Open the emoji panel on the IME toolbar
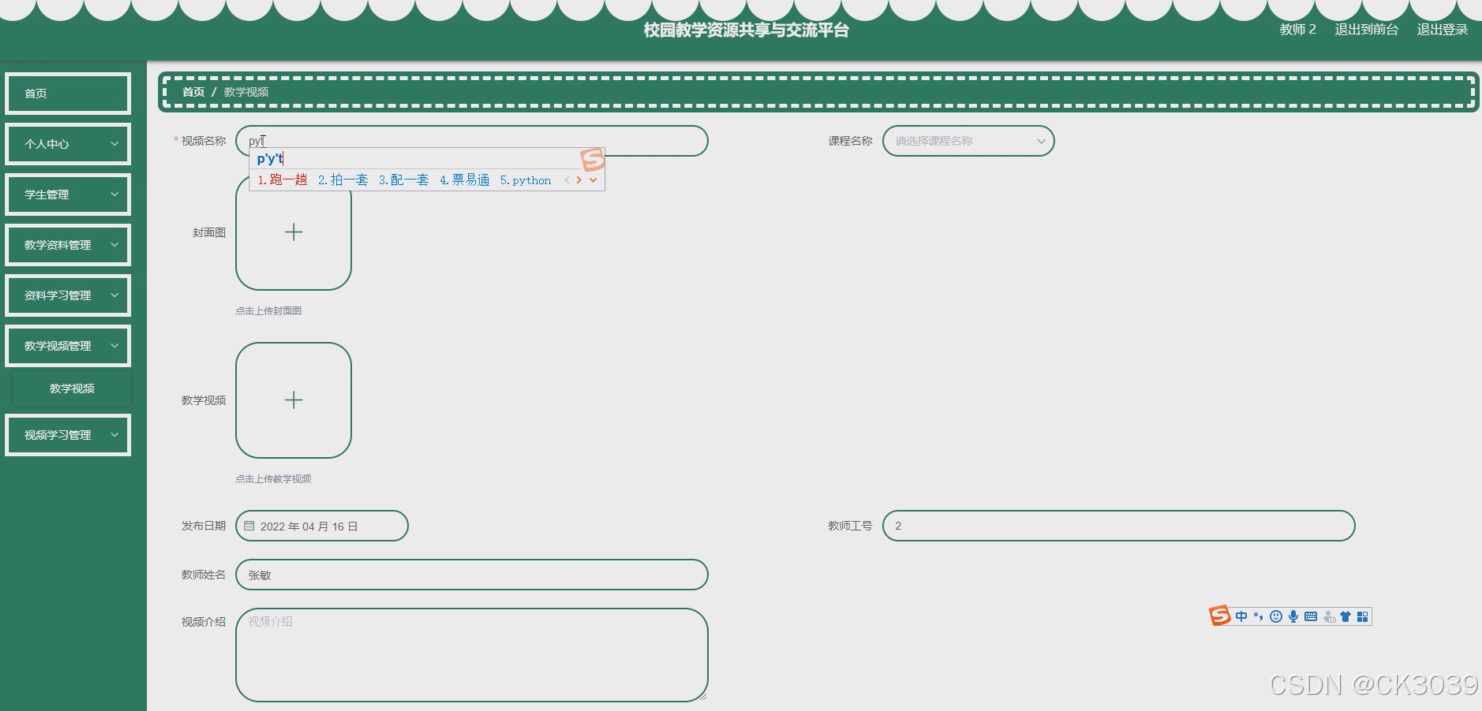The image size is (1482, 711). pyautogui.click(x=1276, y=617)
